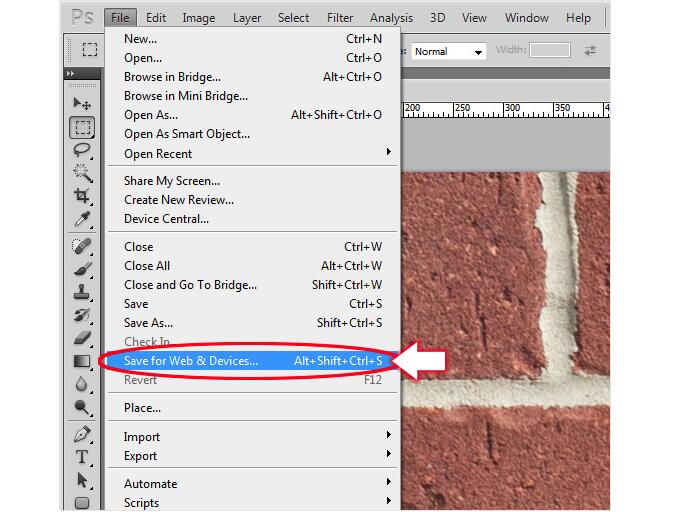Select the Rectangular Marquee tool in toolbox
The width and height of the screenshot is (696, 512).
82,127
